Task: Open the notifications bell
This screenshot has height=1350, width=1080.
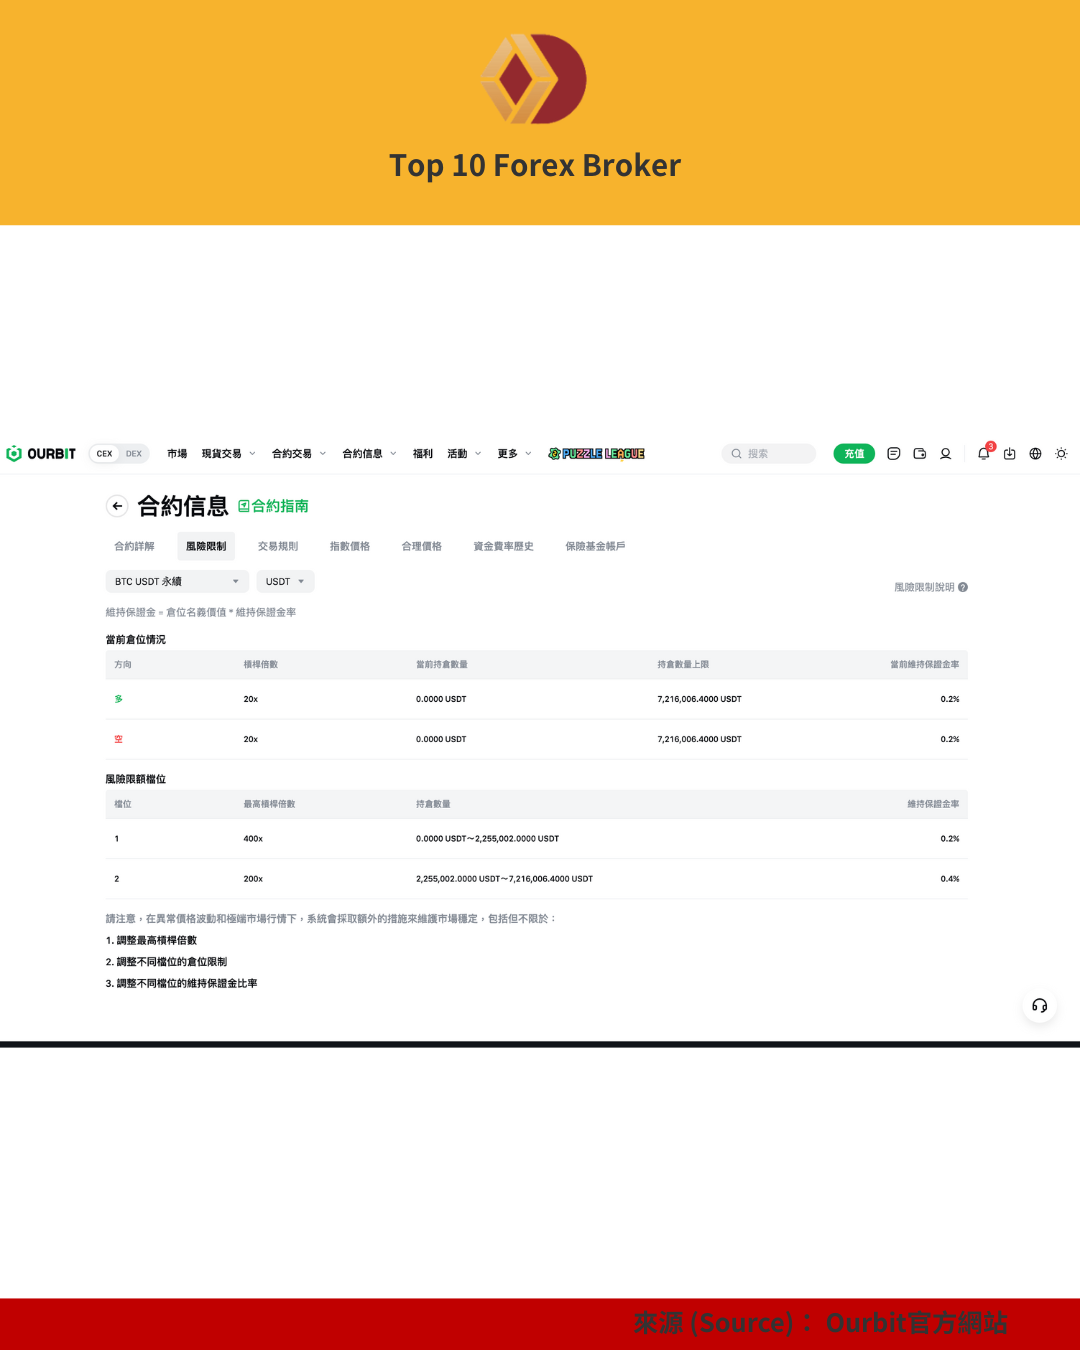Action: 983,454
